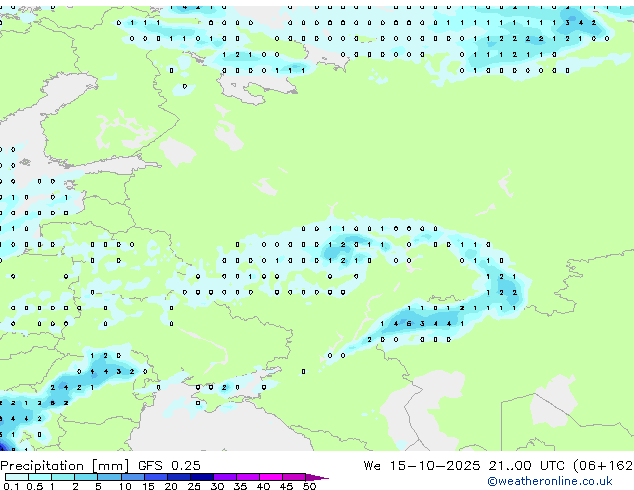Click the legend value '10'

pos(125,486)
